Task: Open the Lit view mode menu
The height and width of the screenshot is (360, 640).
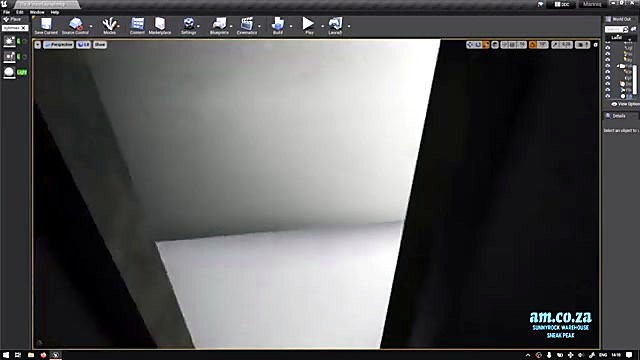Action: coord(84,45)
